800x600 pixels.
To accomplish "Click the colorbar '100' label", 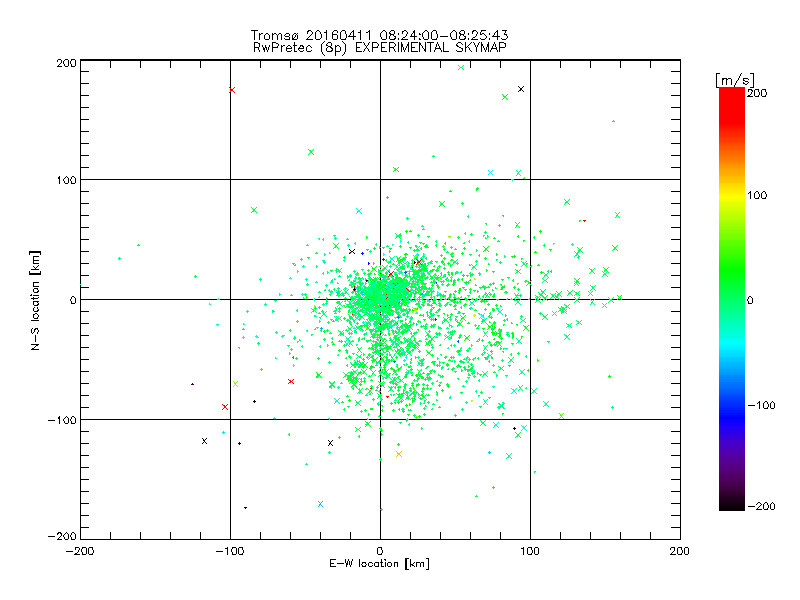I will 757,195.
